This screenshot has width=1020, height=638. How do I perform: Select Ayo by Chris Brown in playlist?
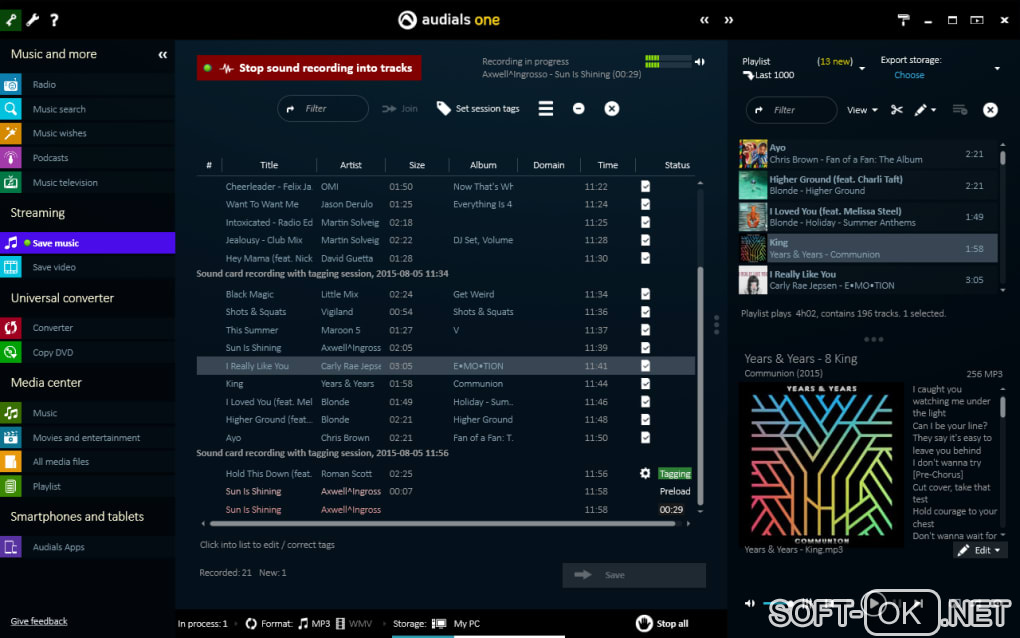(868, 154)
